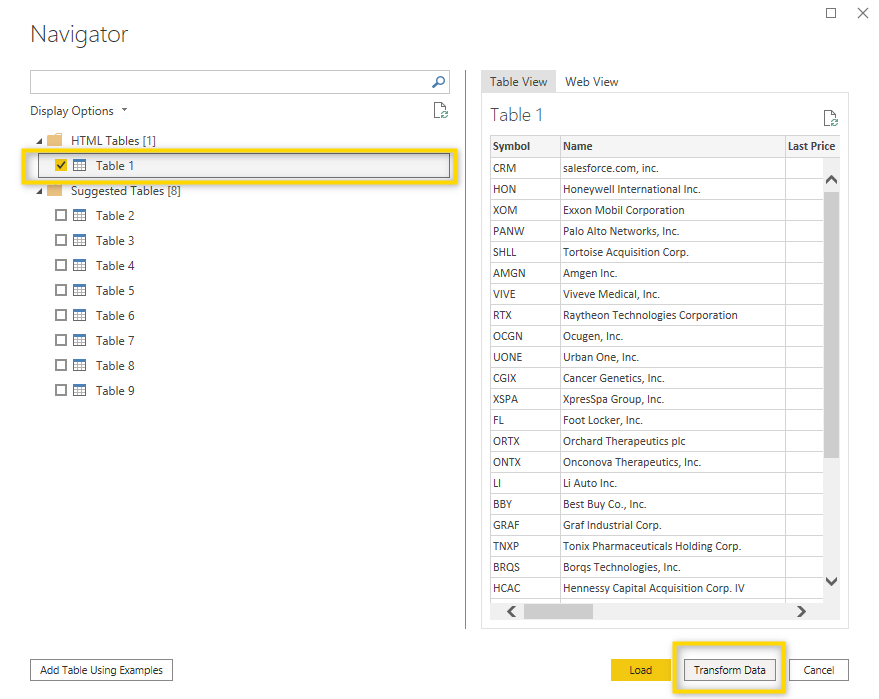Click the Transform Data button
This screenshot has width=879, height=699.
[729, 670]
